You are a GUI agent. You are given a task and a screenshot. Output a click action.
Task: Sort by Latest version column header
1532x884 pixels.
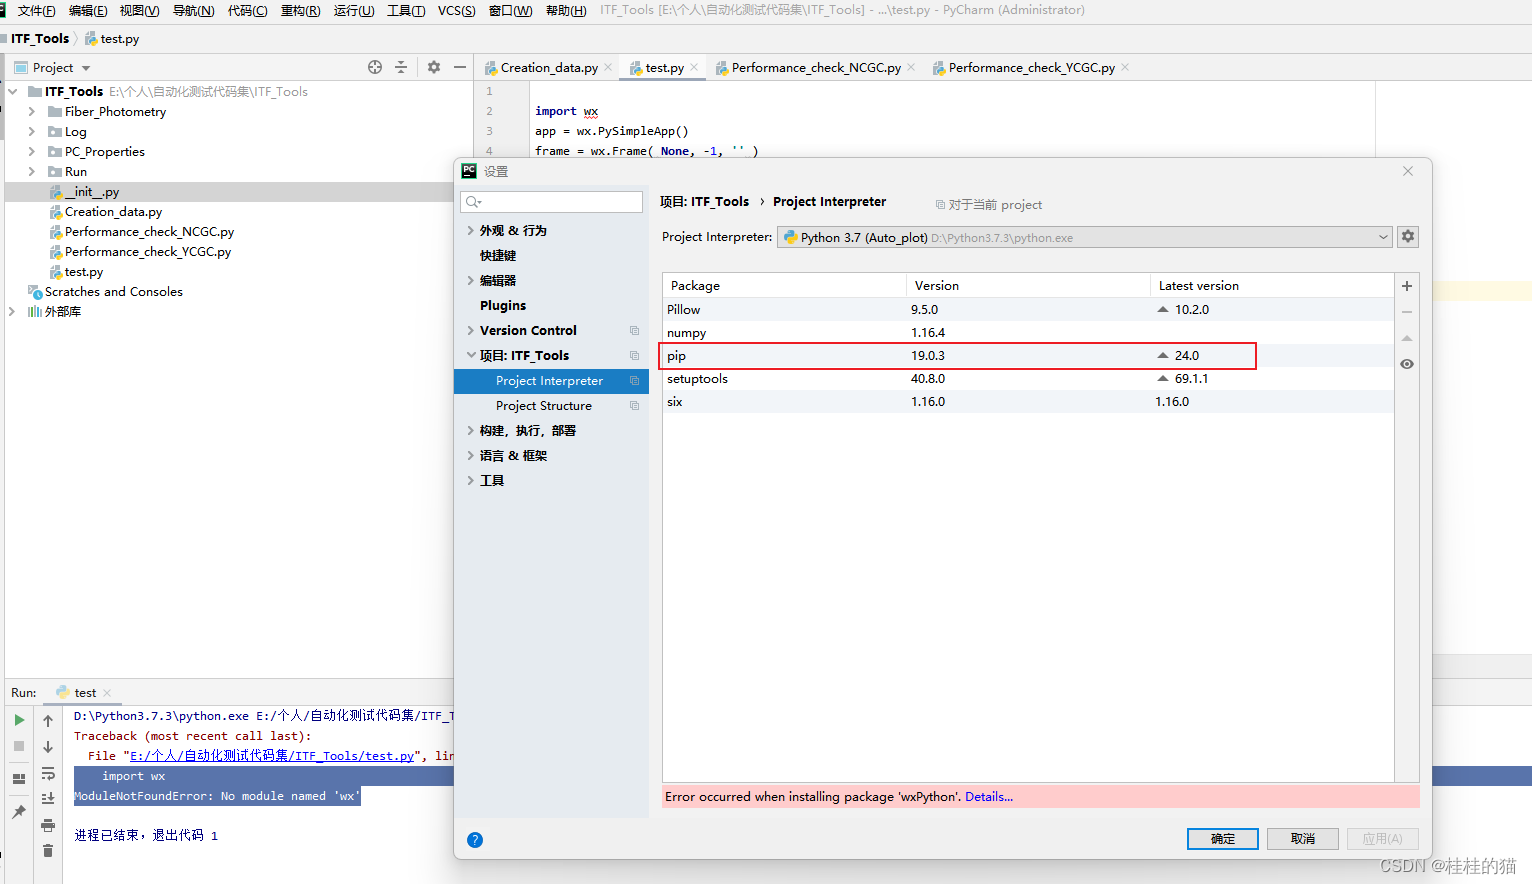pyautogui.click(x=1271, y=286)
